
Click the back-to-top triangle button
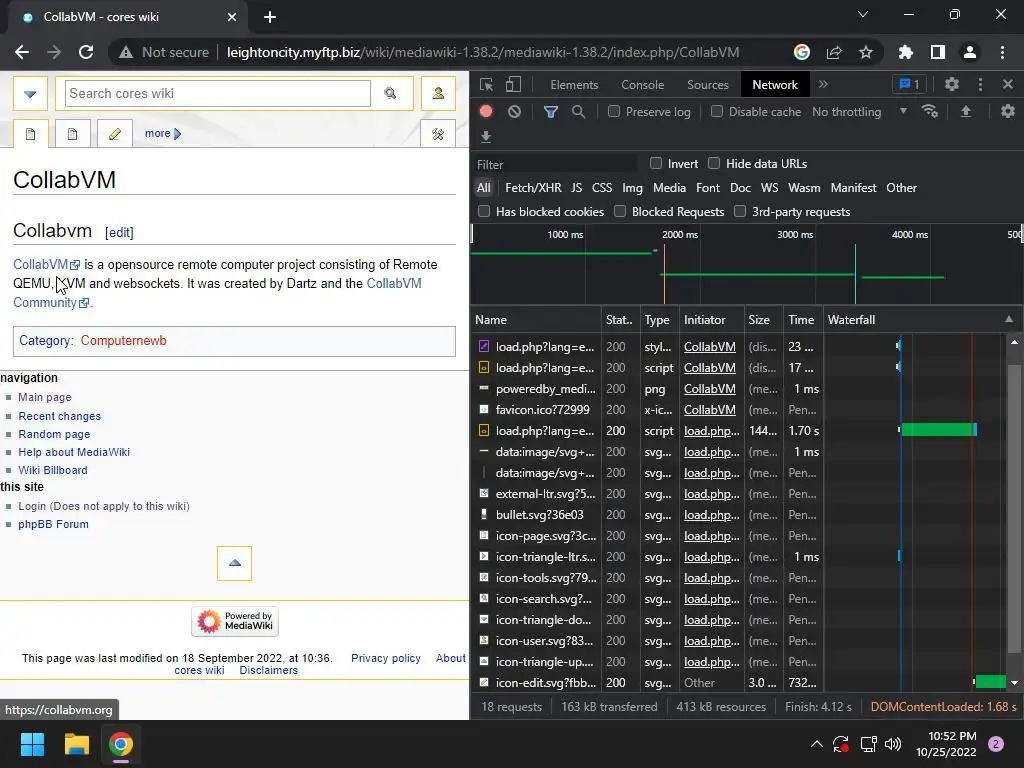[234, 563]
